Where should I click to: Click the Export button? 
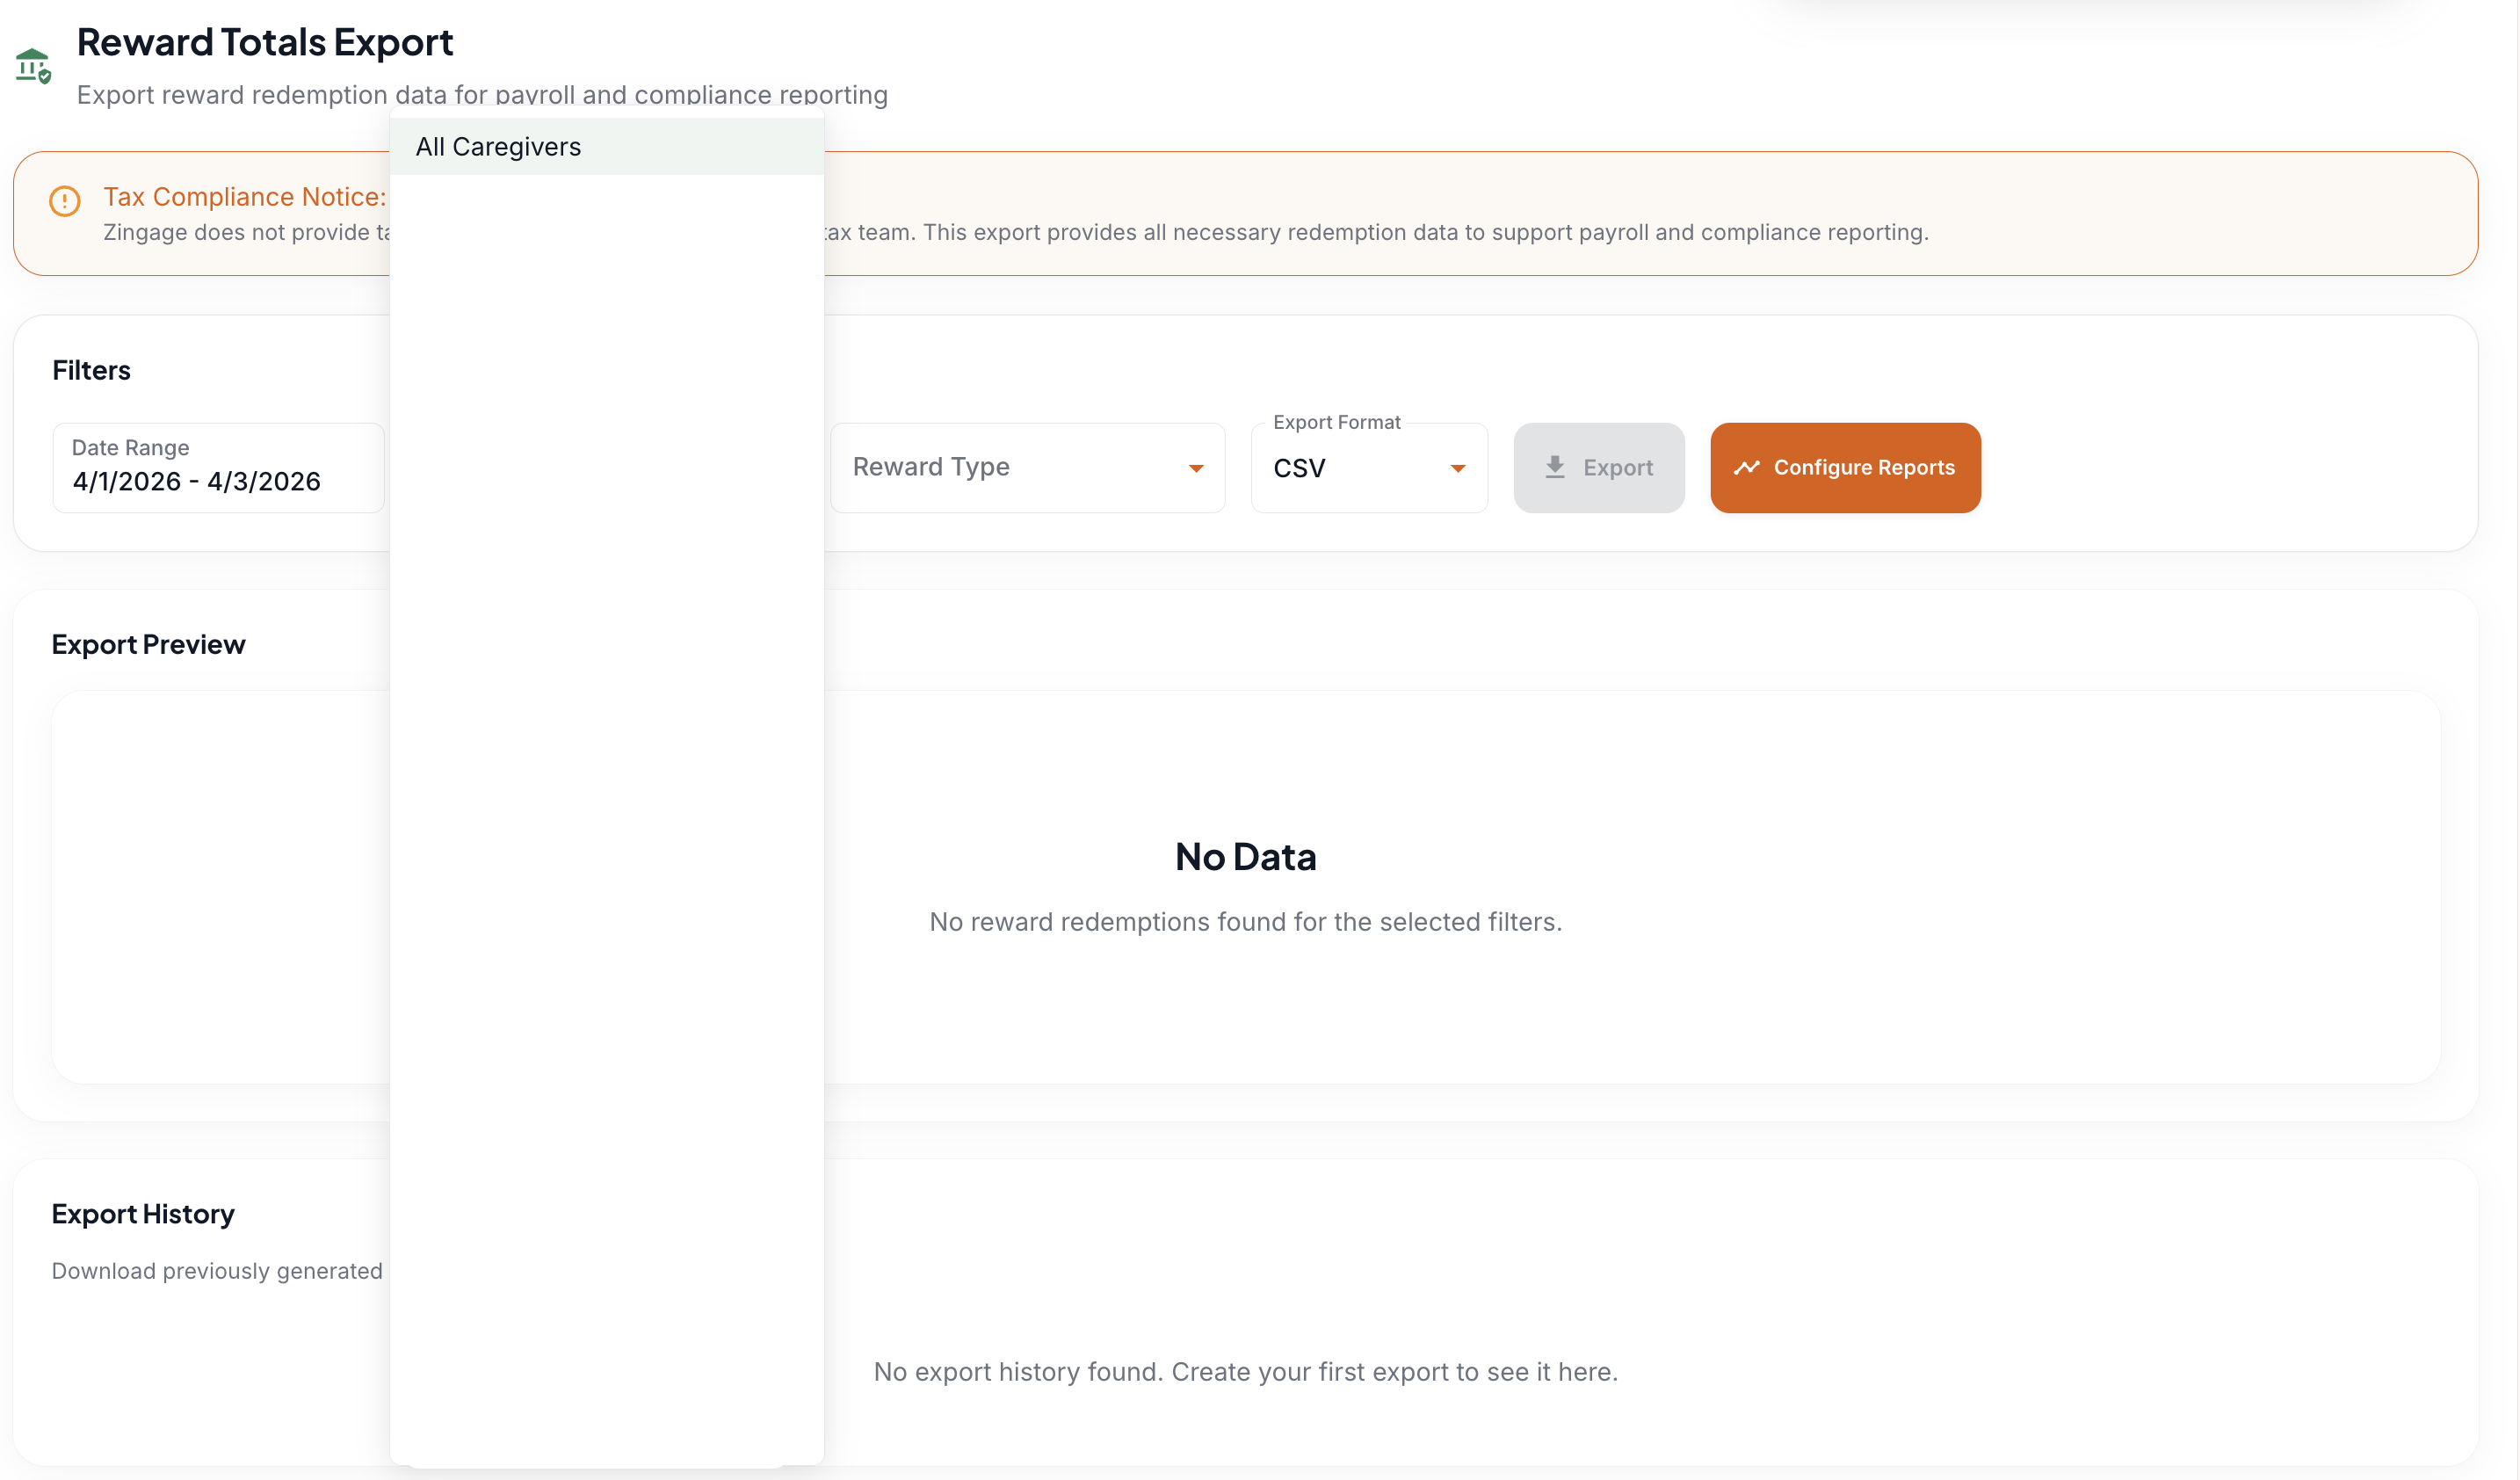point(1598,467)
